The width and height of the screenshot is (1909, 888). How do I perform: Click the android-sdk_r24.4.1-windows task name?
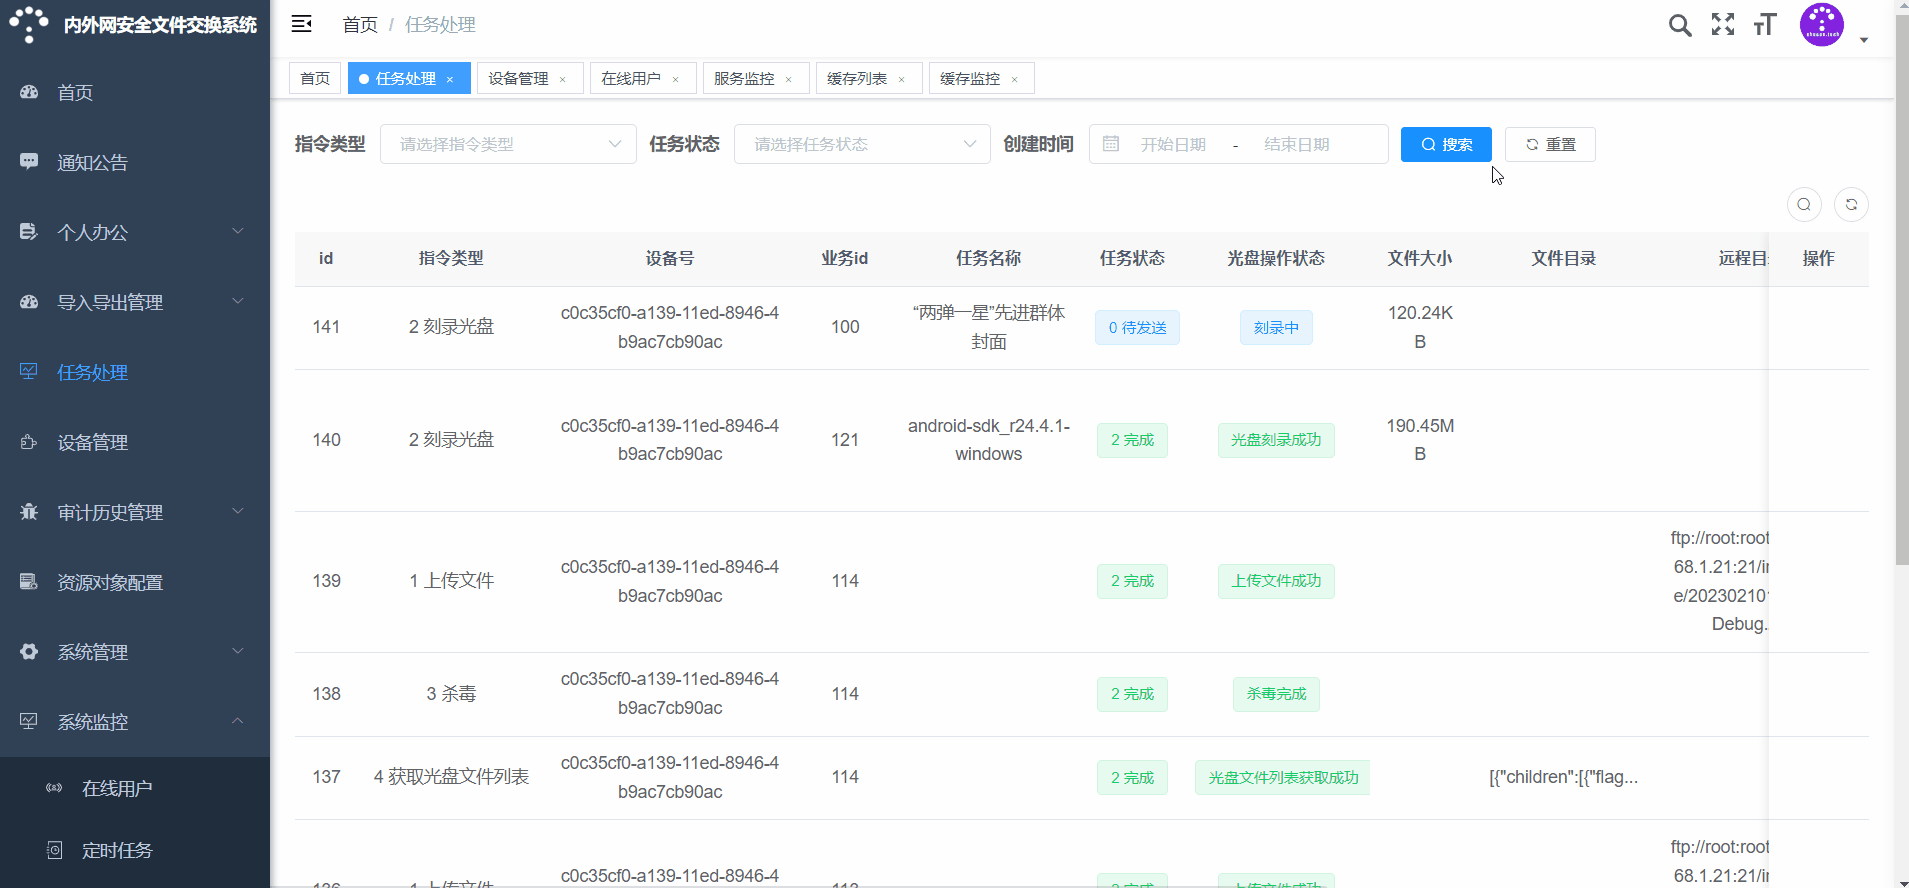pos(989,440)
